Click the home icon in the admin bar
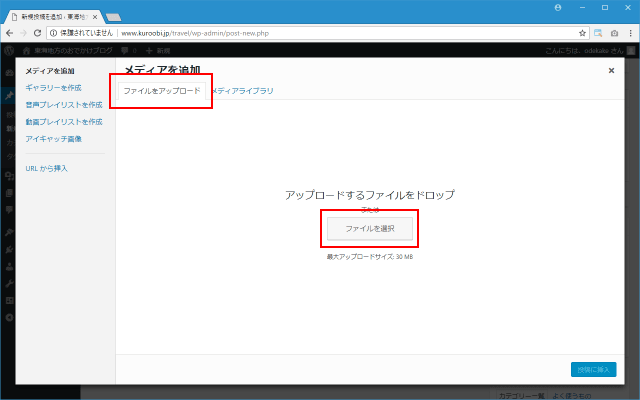Screen dimensions: 640x400 [27, 51]
